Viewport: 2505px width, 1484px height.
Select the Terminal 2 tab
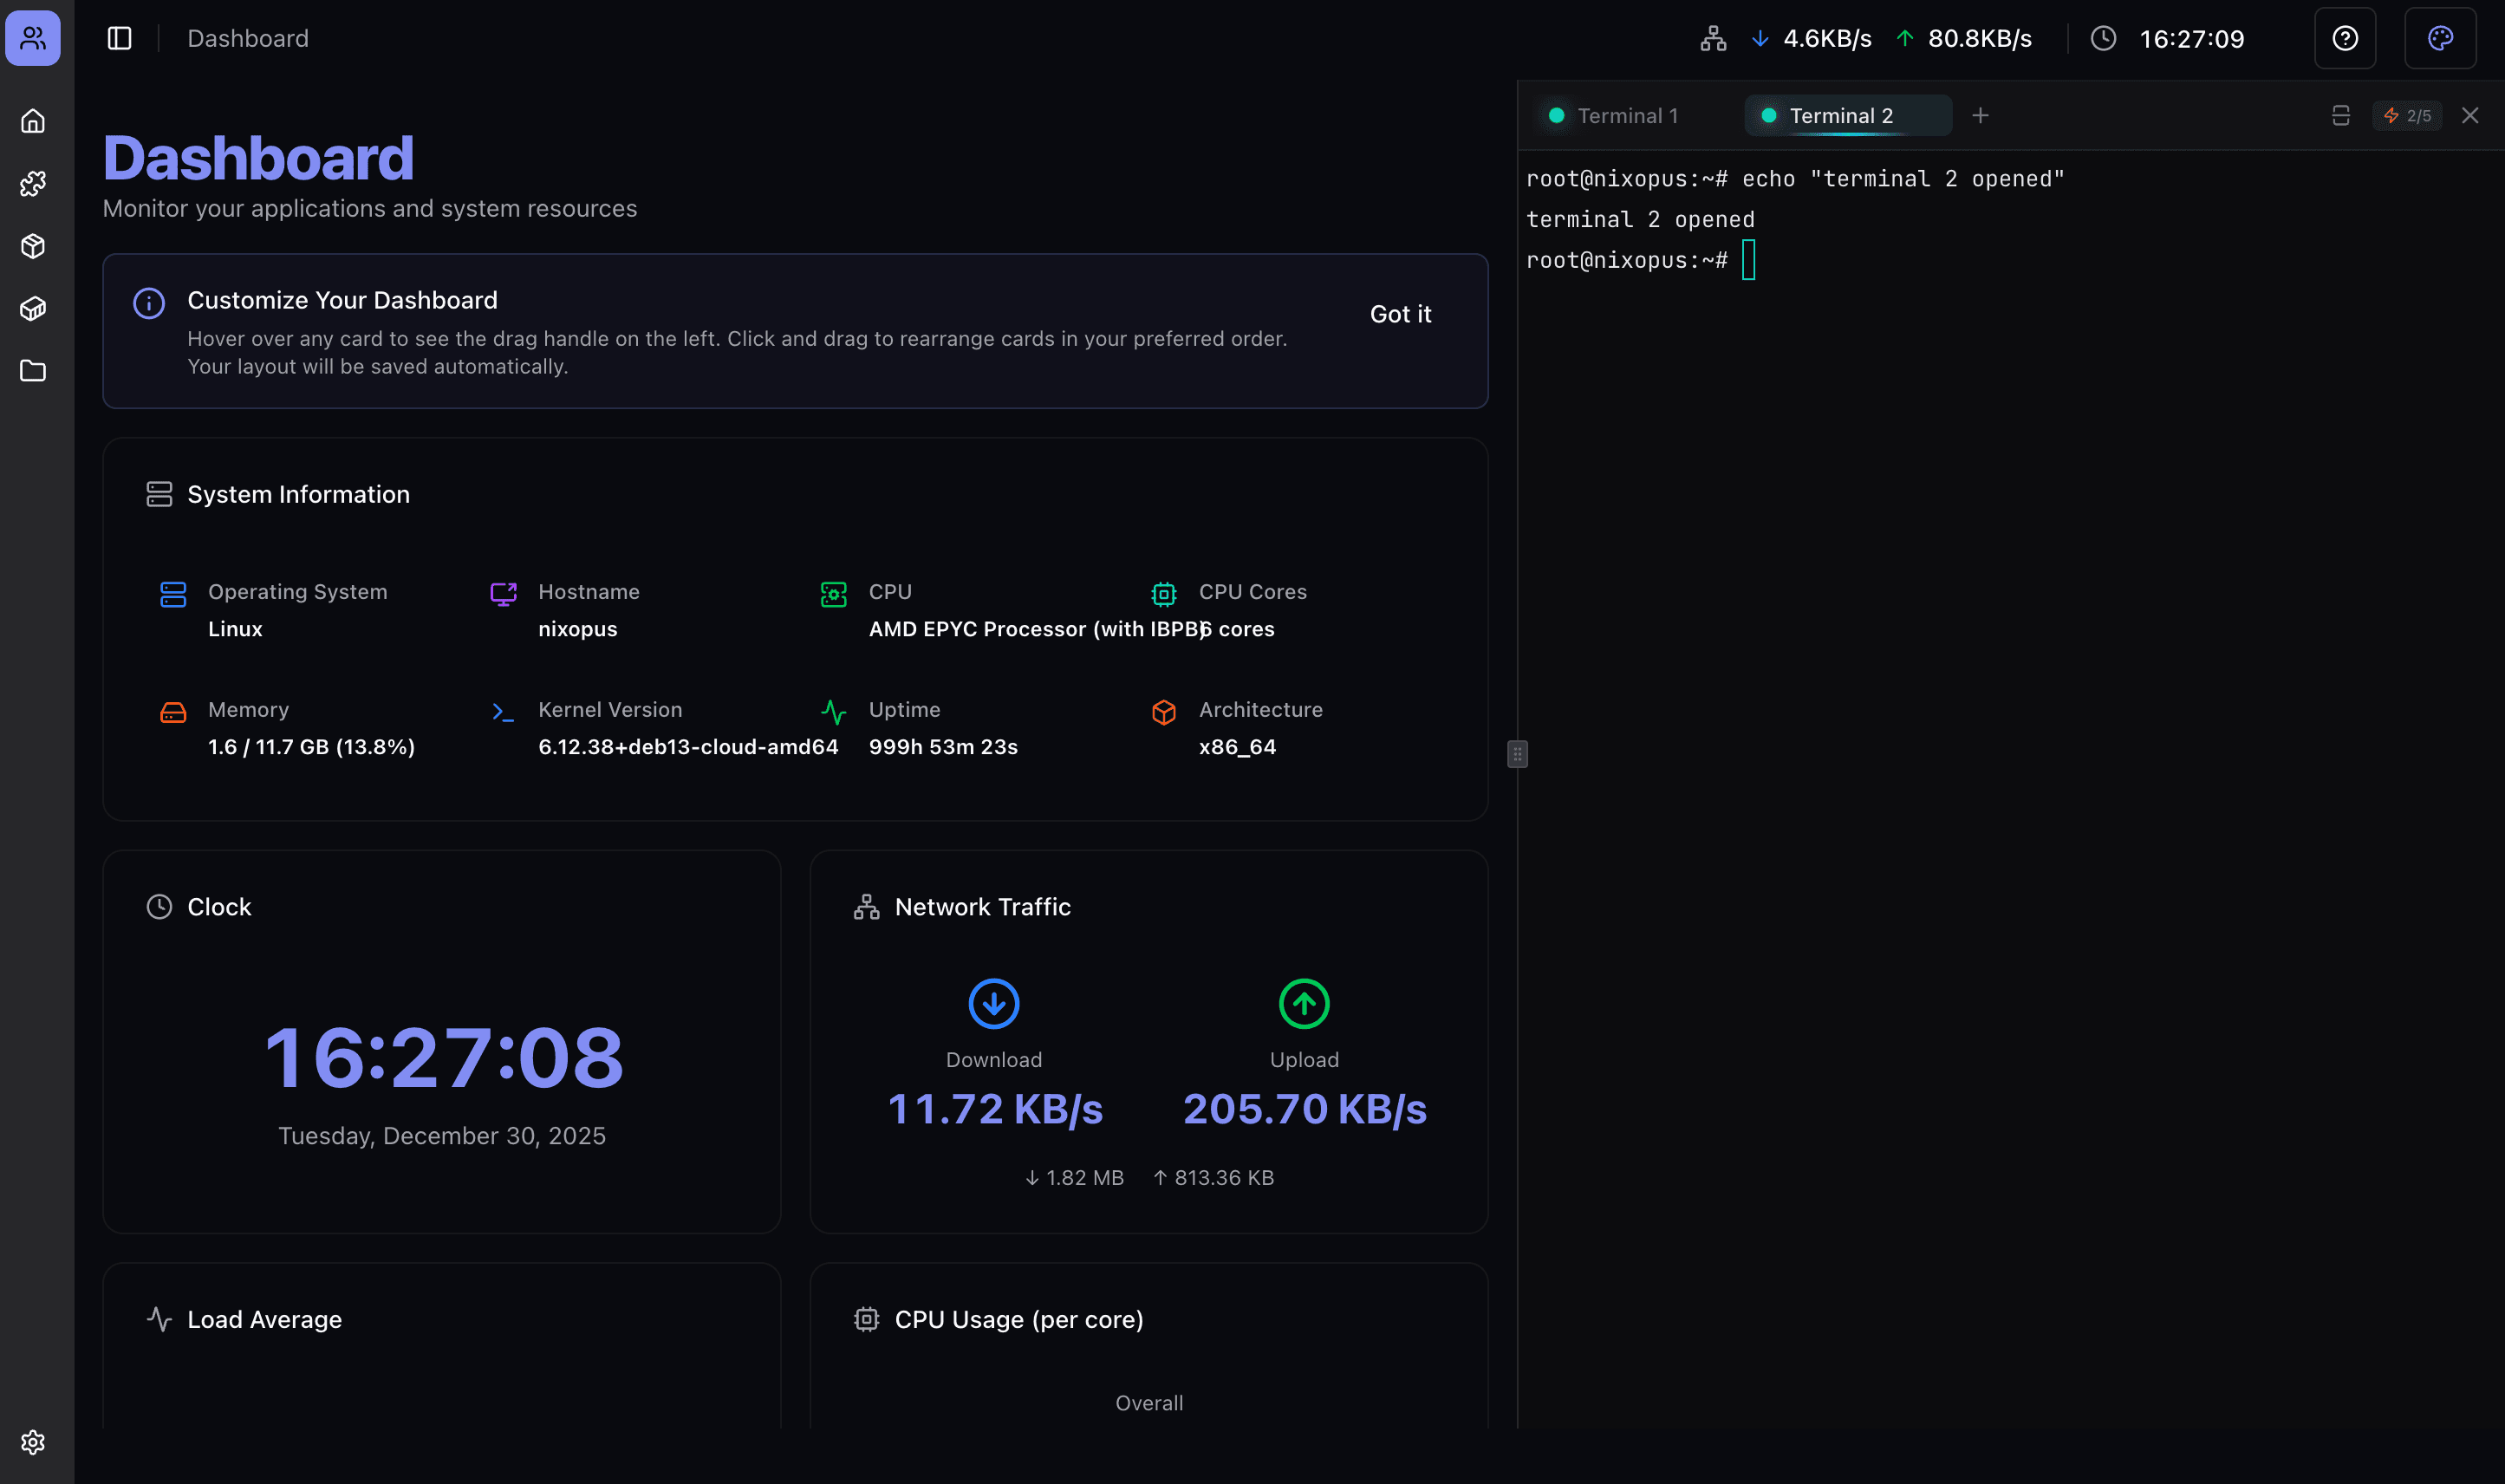pyautogui.click(x=1840, y=116)
